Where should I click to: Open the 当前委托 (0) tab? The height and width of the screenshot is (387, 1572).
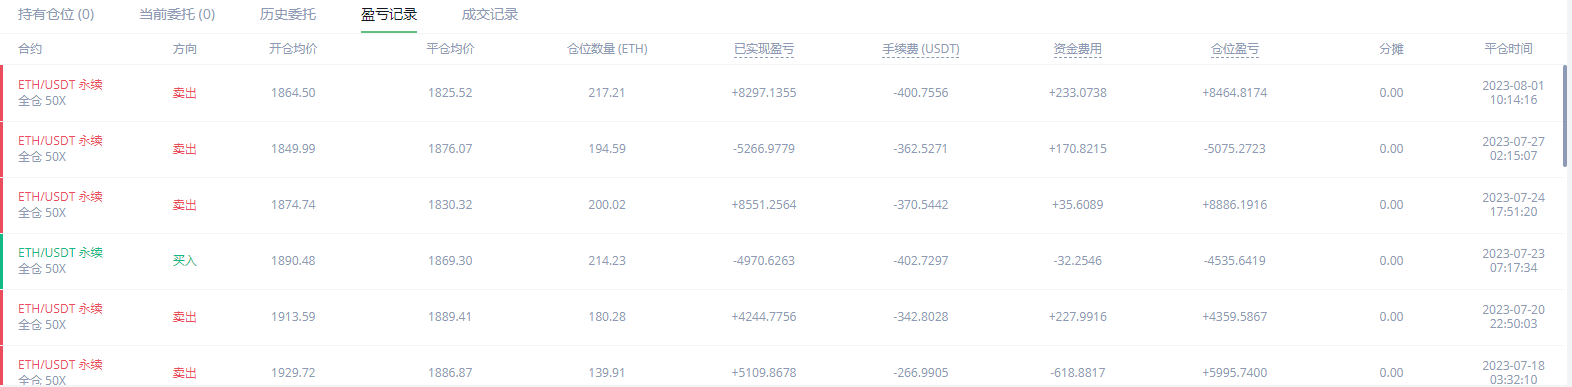pos(177,14)
